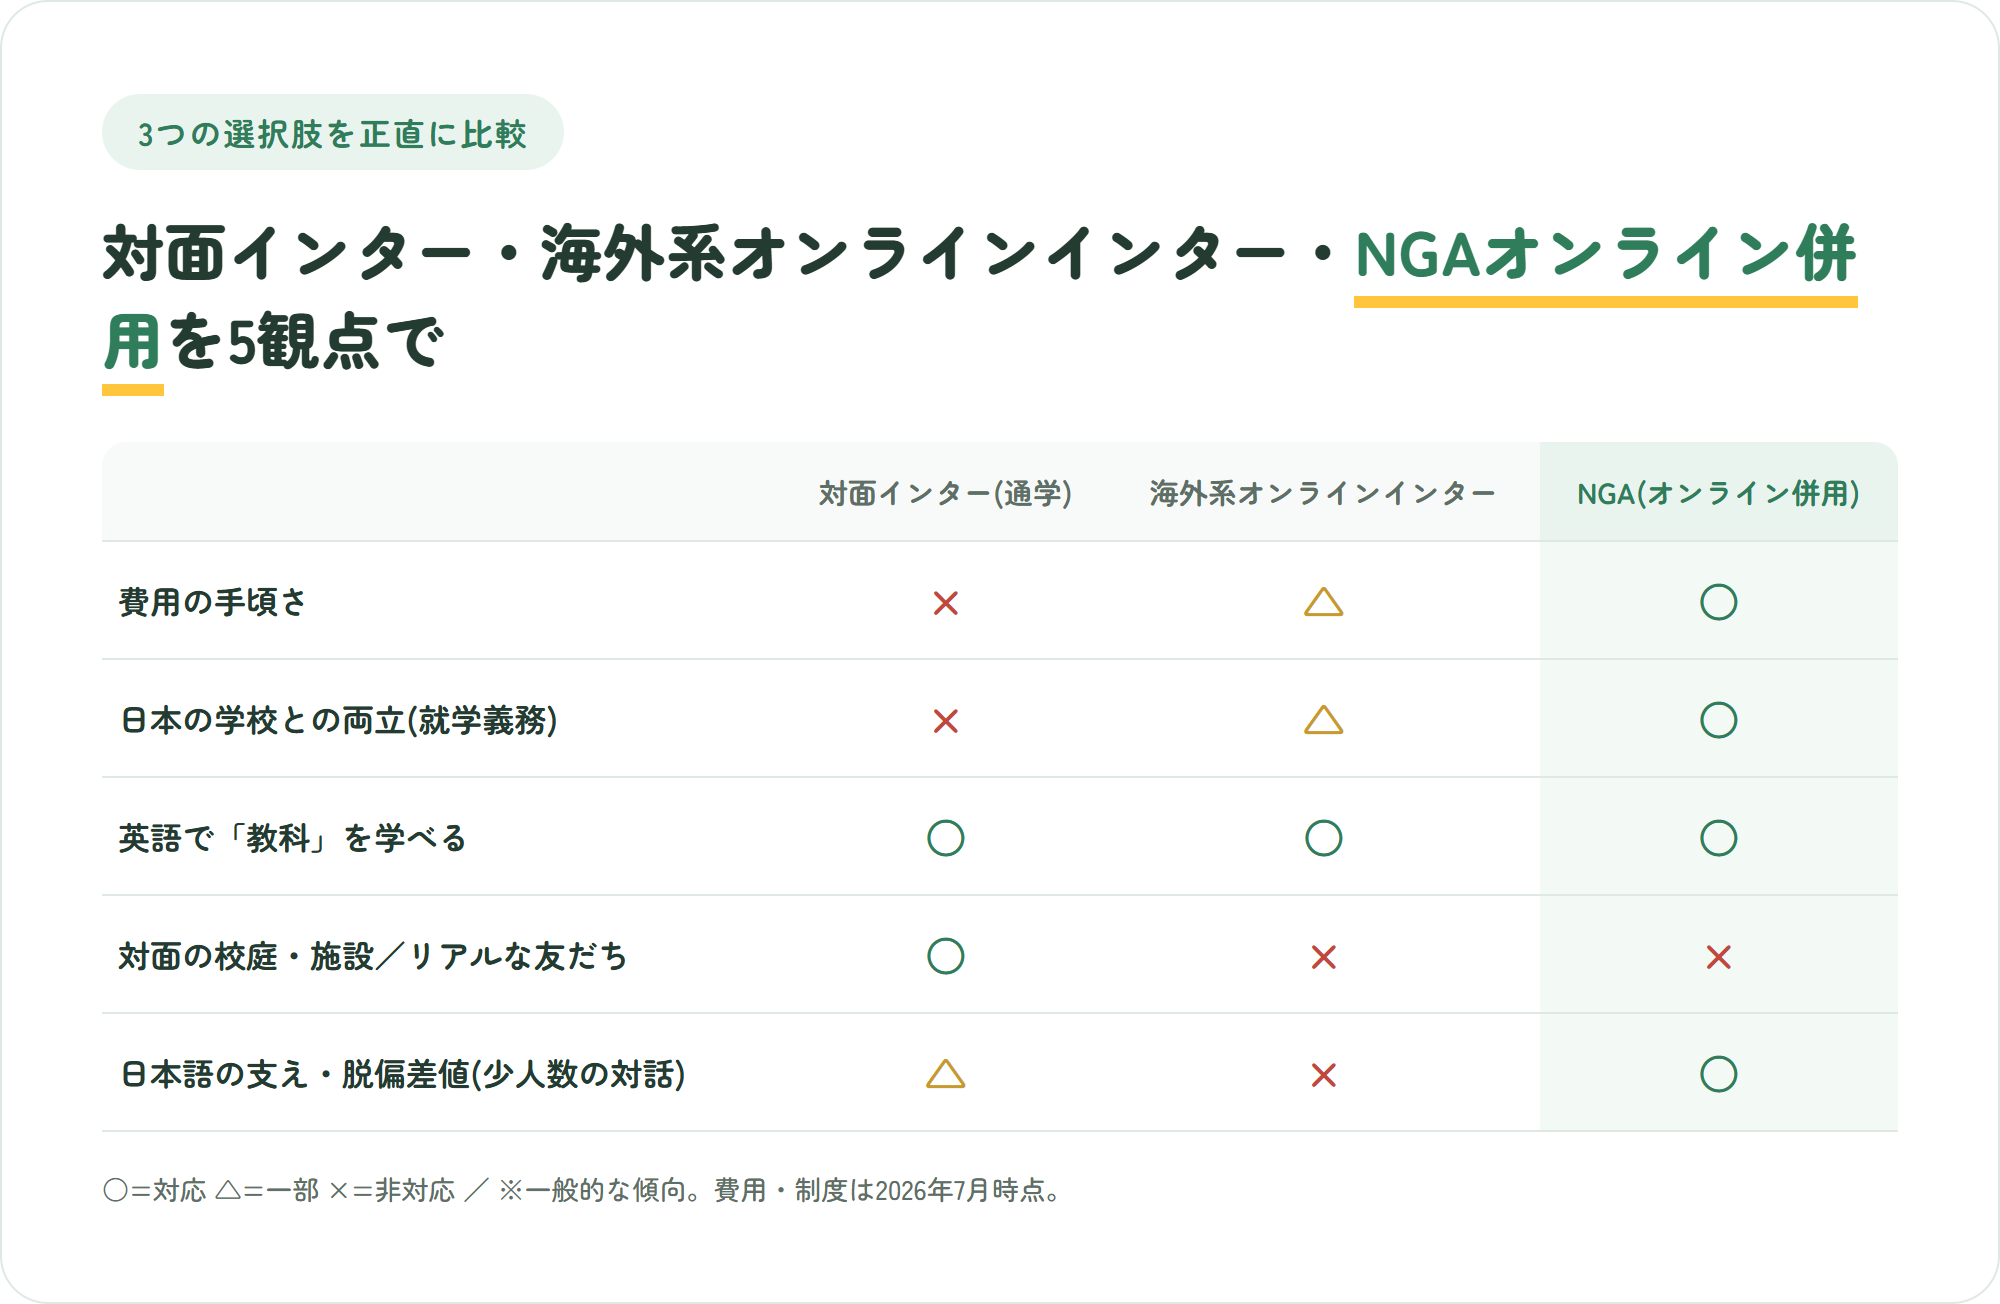Click the 対面インター triangle in 日本語の支え row
This screenshot has height=1304, width=2000.
point(945,1074)
